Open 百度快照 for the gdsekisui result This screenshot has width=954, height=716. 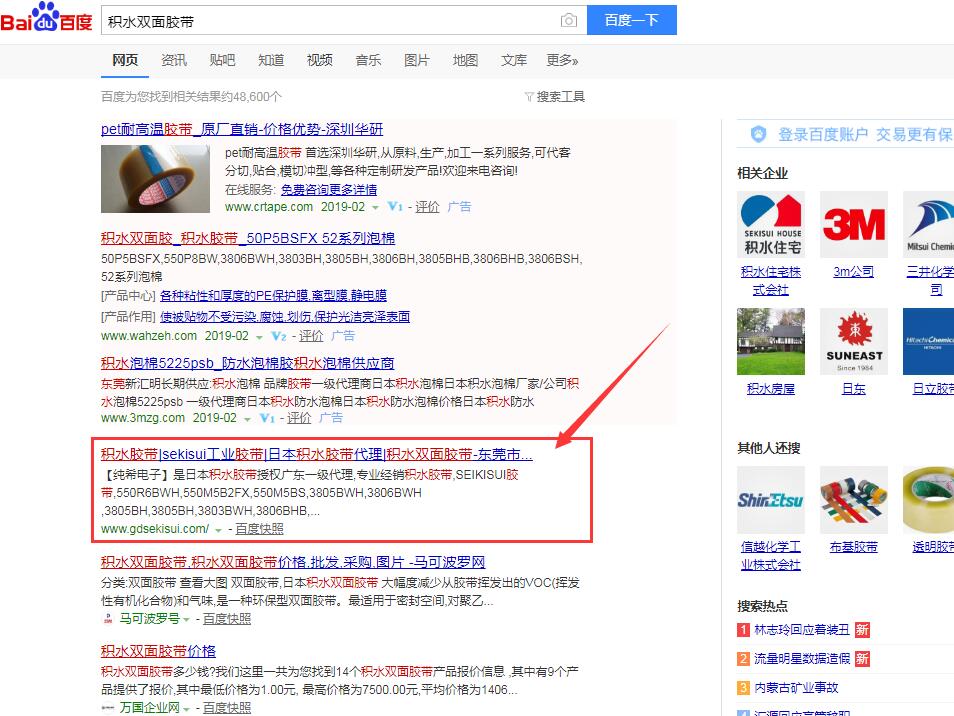point(259,529)
